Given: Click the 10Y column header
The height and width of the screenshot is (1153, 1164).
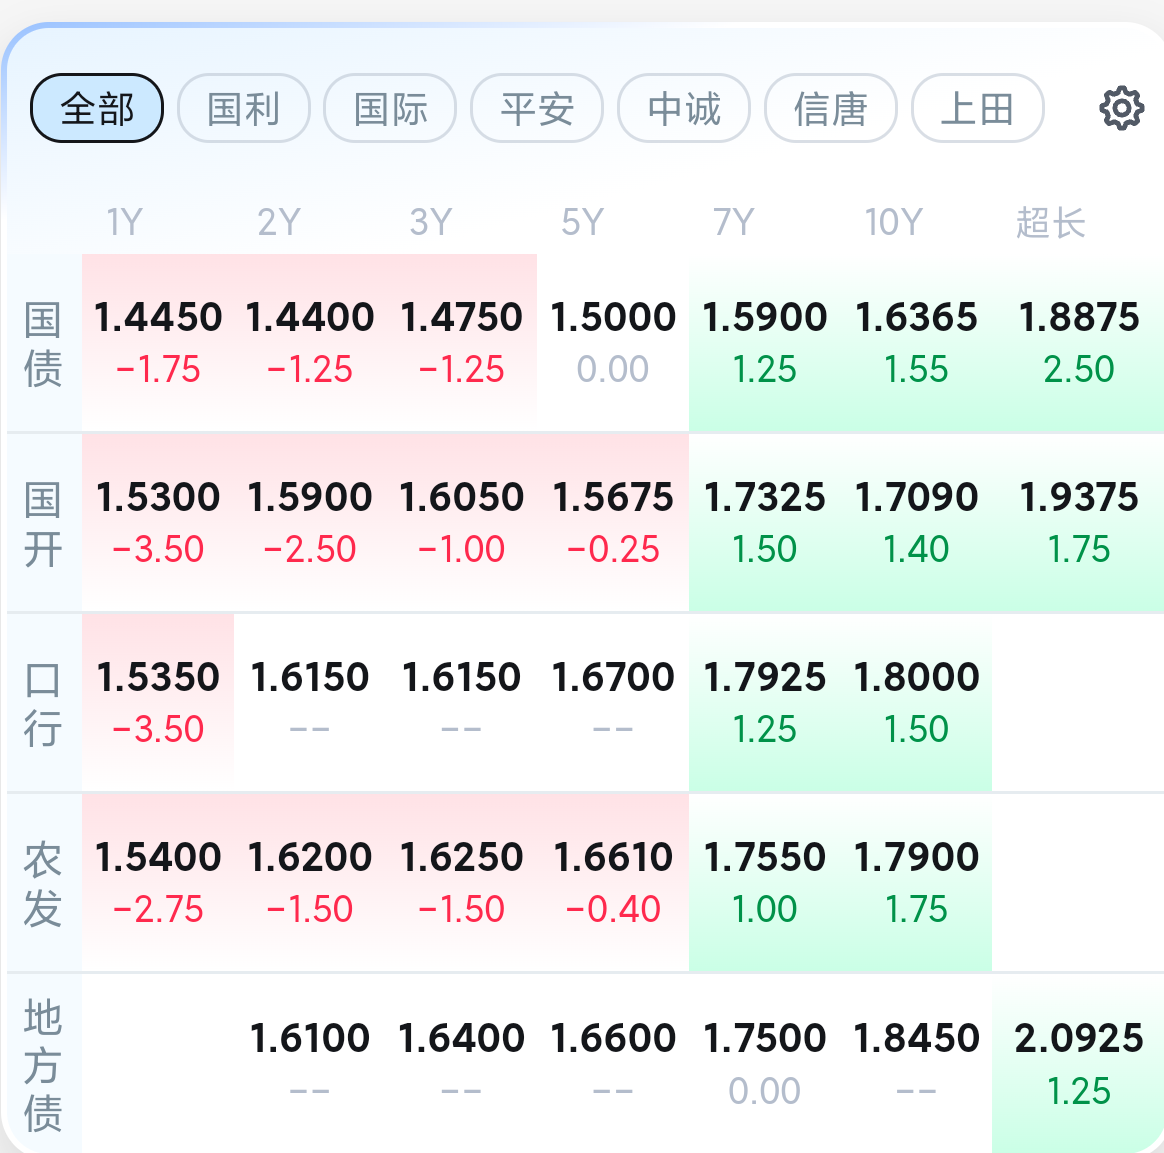Looking at the screenshot, I should [893, 222].
